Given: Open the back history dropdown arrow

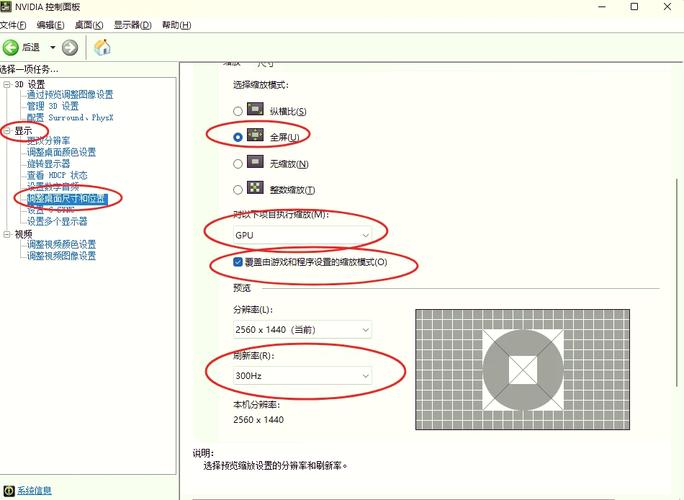Looking at the screenshot, I should (52, 47).
